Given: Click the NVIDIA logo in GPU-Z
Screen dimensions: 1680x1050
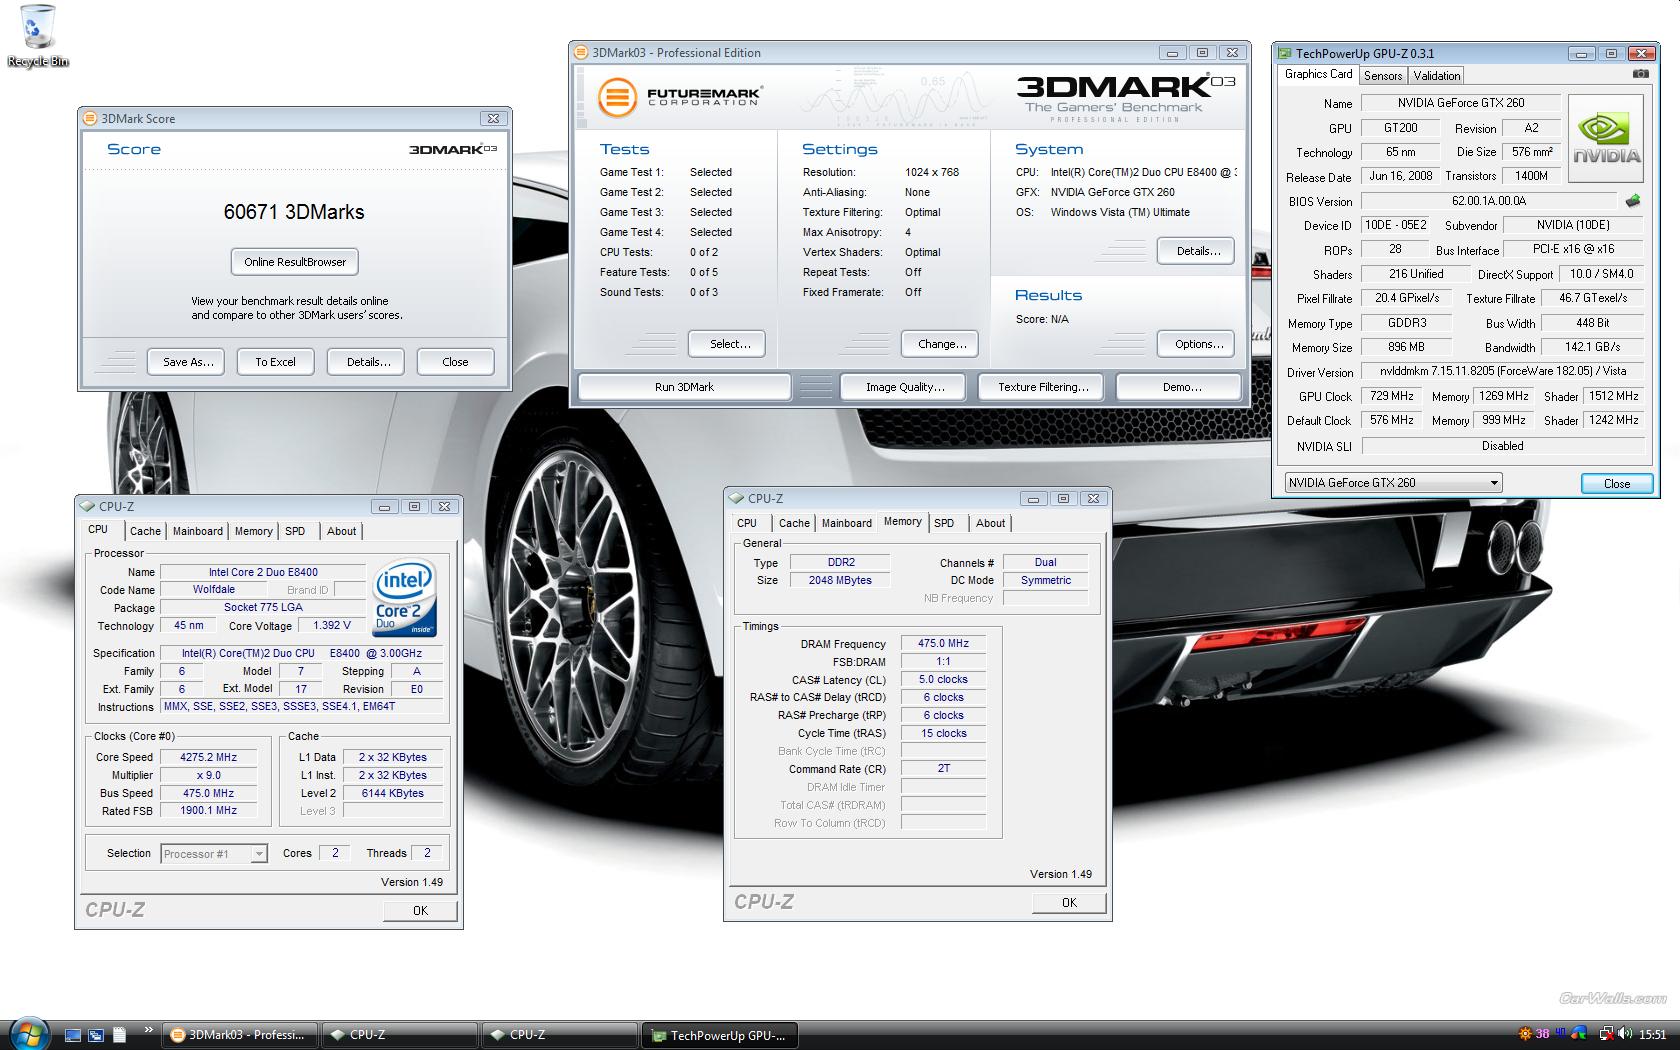Looking at the screenshot, I should pyautogui.click(x=1606, y=138).
